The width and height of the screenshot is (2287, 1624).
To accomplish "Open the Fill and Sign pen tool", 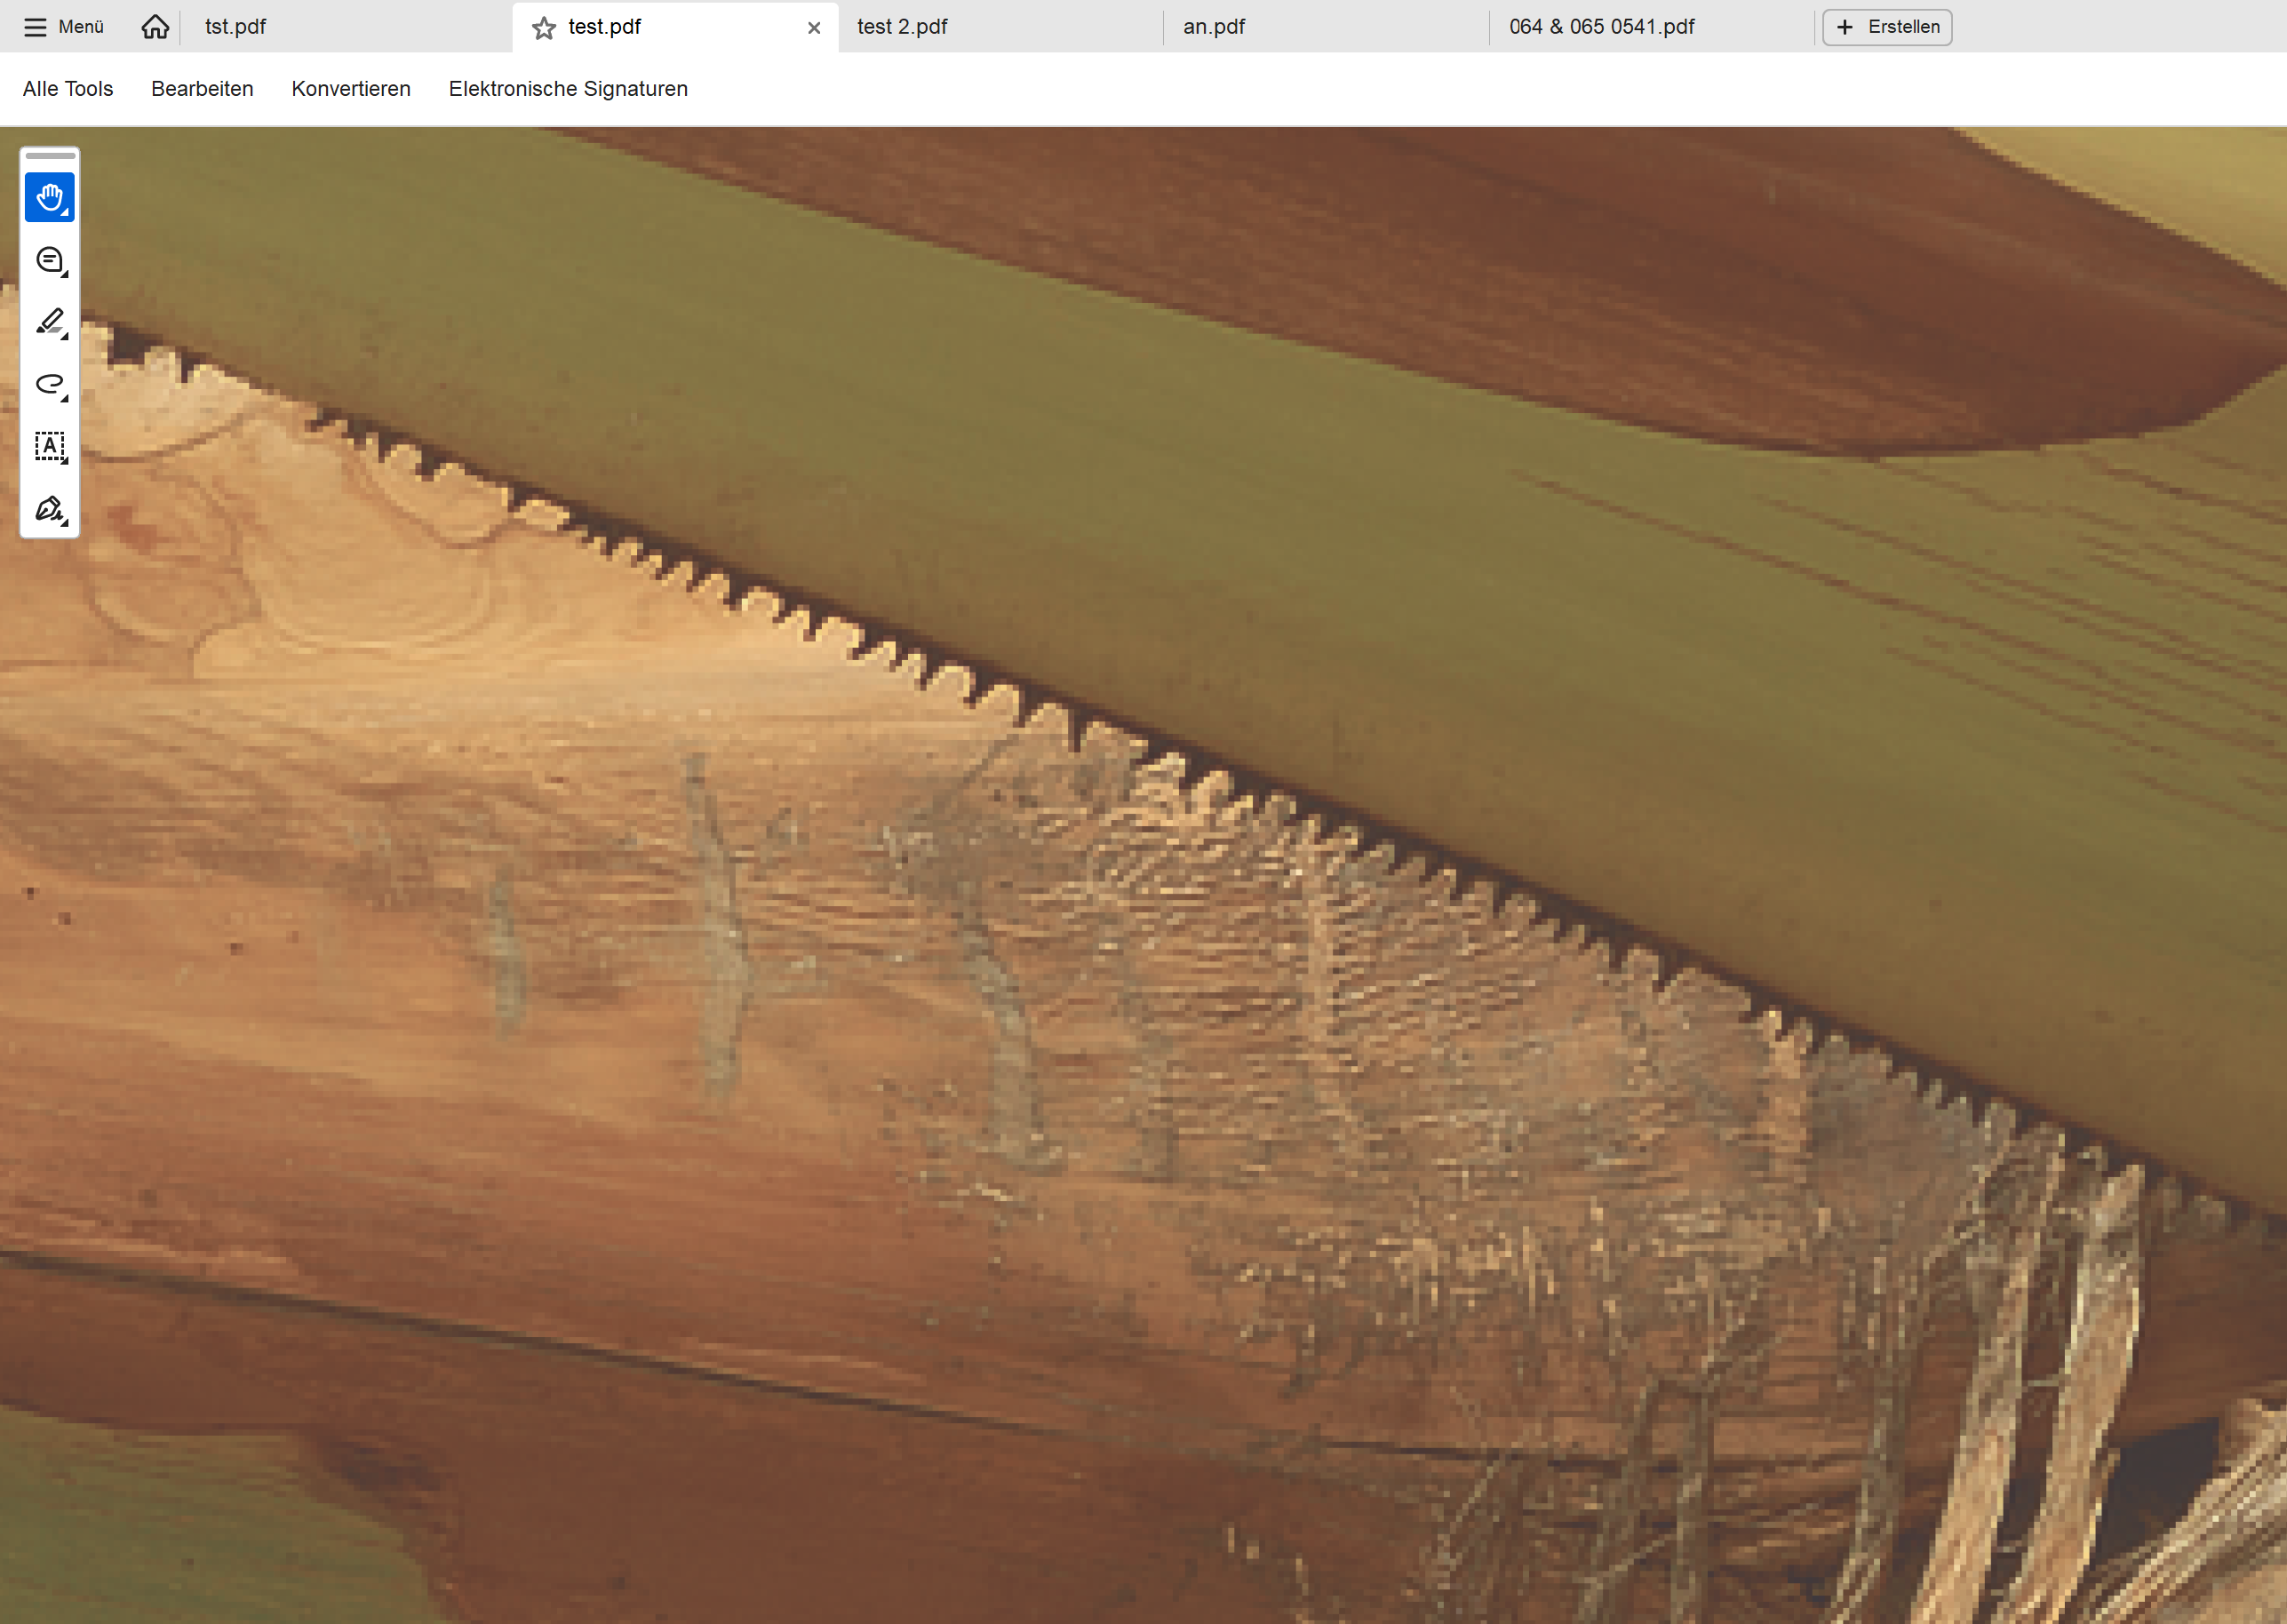I will pos(50,509).
